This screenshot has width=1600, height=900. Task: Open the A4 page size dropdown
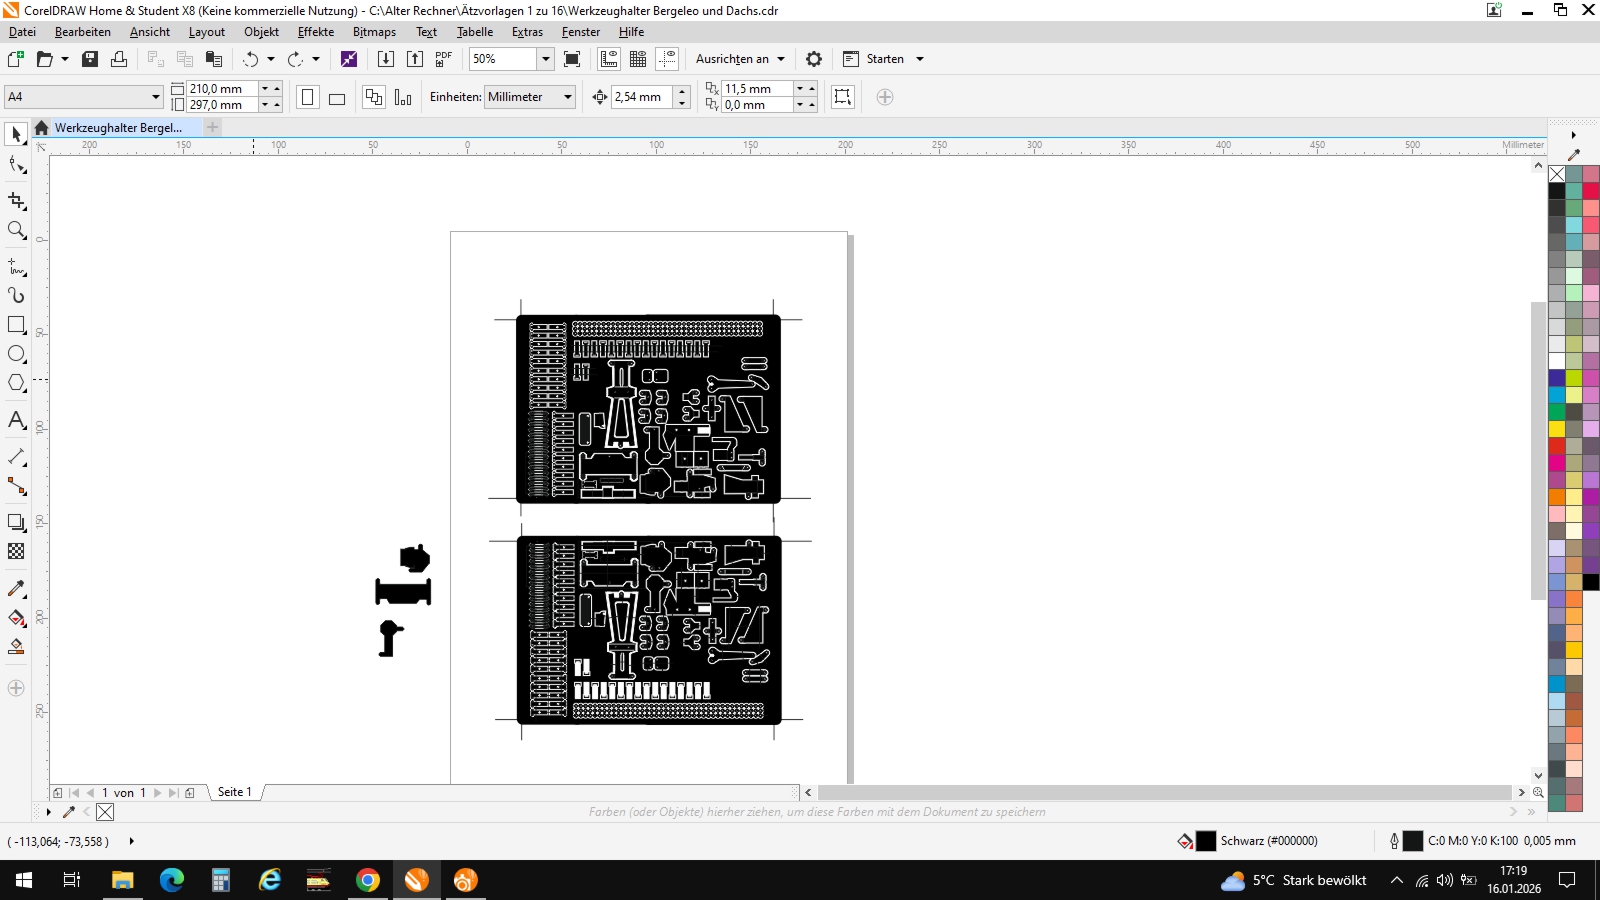tap(156, 97)
